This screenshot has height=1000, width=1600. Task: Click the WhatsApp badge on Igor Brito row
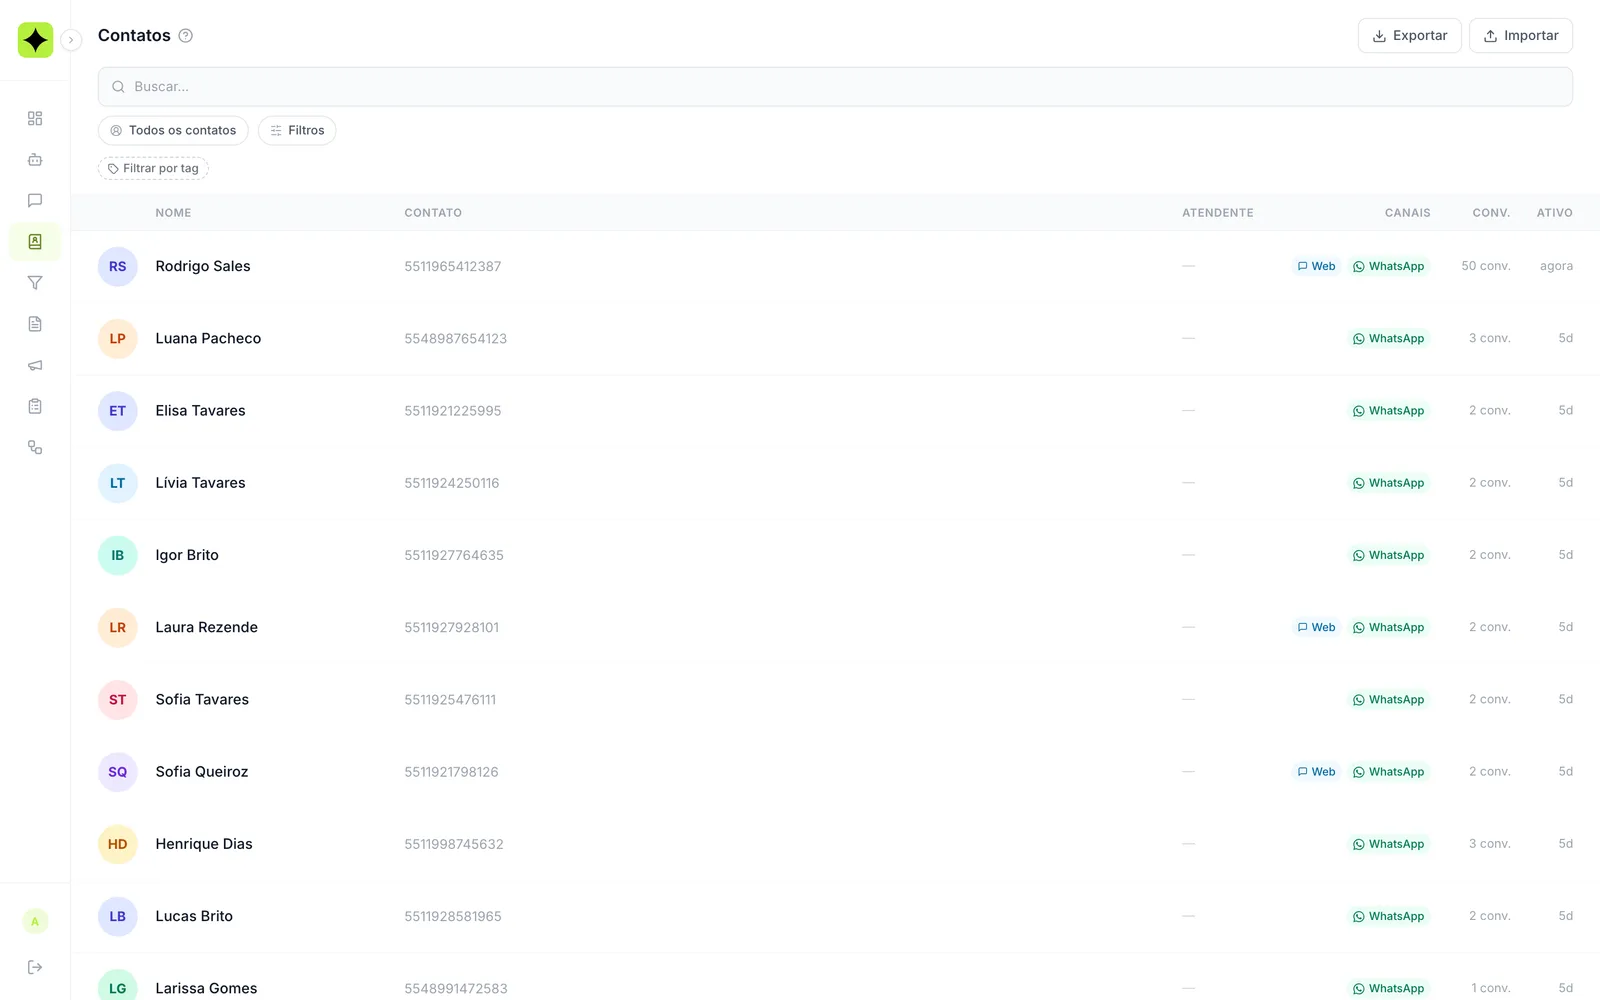click(1388, 556)
